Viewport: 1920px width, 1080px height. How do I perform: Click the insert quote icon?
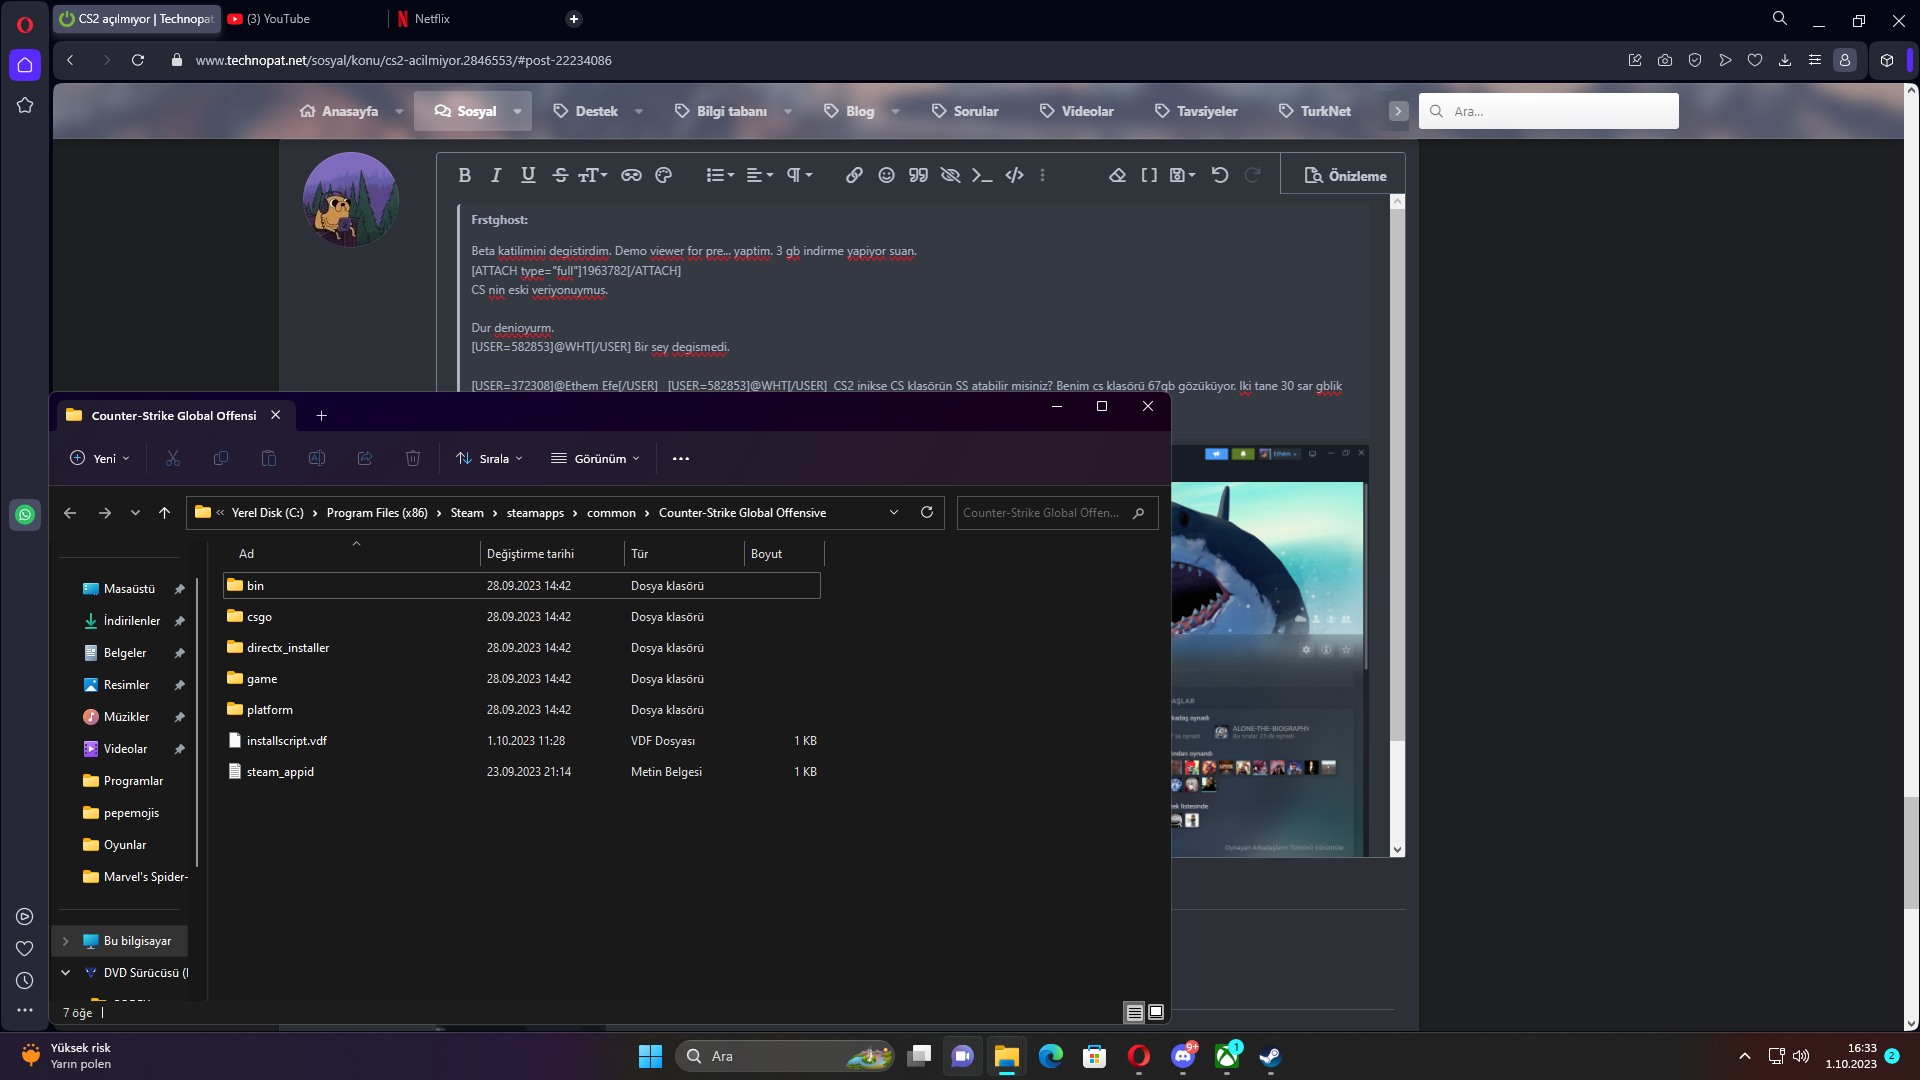pyautogui.click(x=918, y=175)
